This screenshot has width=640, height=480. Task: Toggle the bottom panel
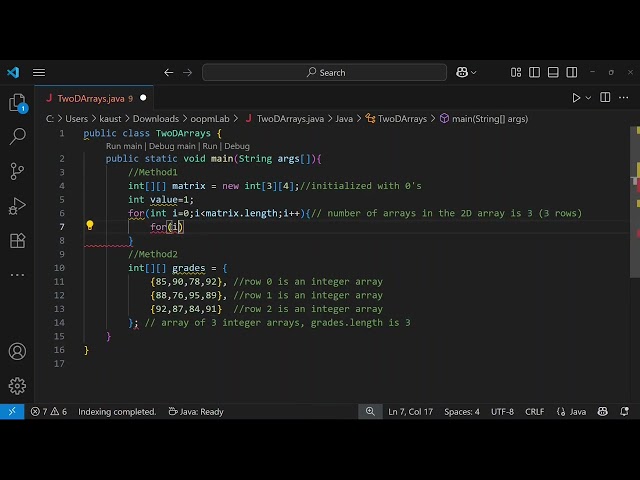click(553, 73)
